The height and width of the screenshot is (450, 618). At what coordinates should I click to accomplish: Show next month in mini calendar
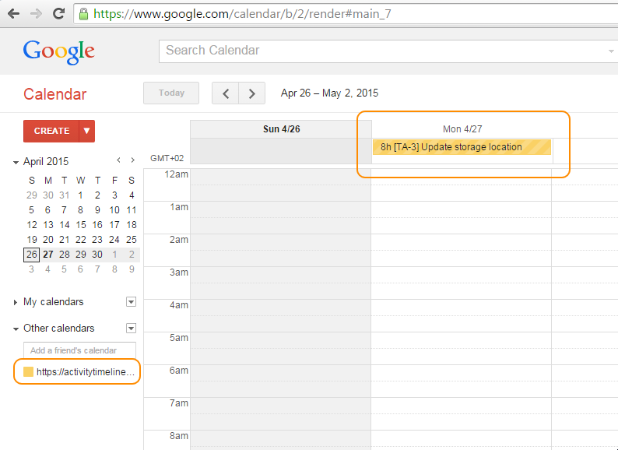133,160
